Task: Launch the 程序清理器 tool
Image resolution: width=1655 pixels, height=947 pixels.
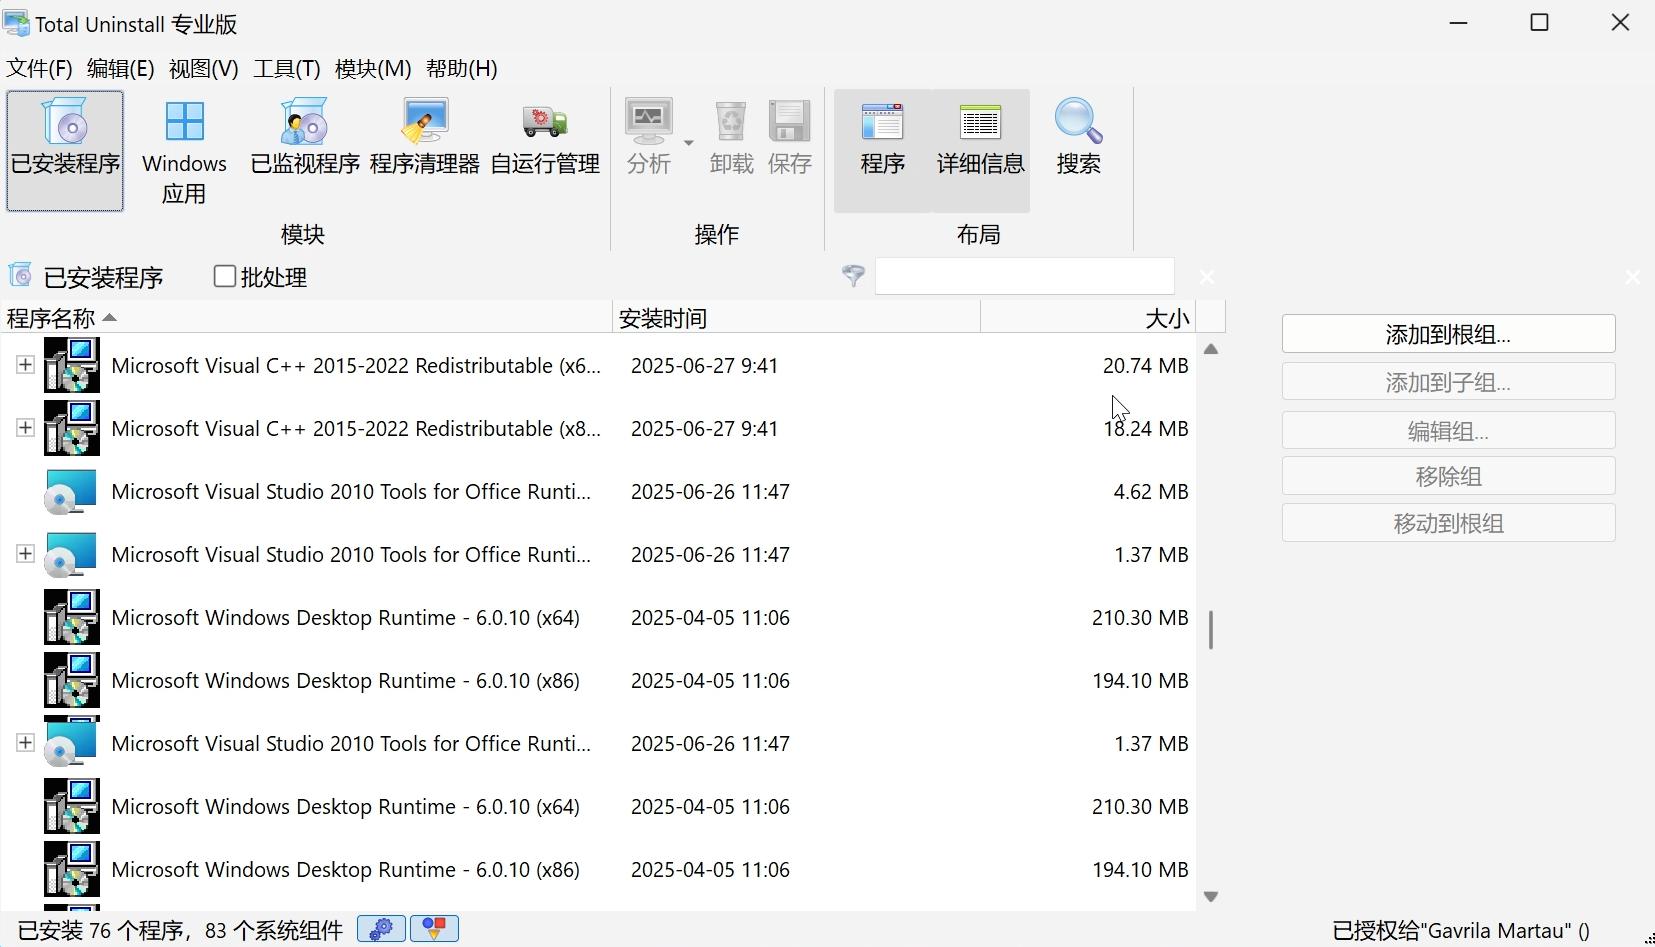Action: click(x=424, y=140)
